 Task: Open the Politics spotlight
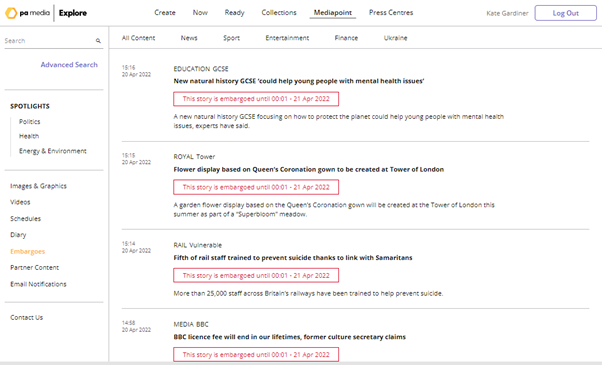point(30,122)
